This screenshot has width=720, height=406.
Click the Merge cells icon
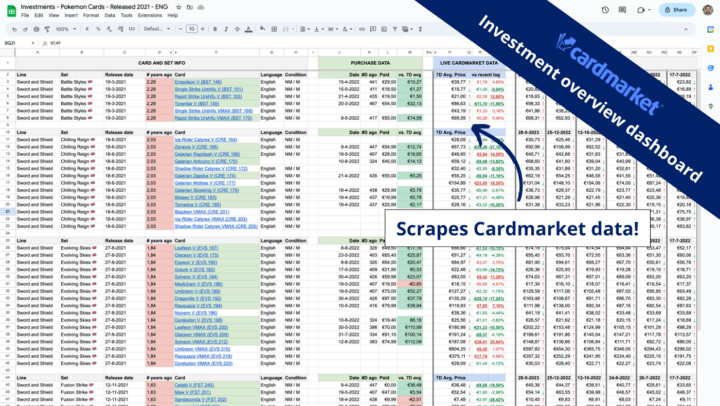click(x=286, y=29)
